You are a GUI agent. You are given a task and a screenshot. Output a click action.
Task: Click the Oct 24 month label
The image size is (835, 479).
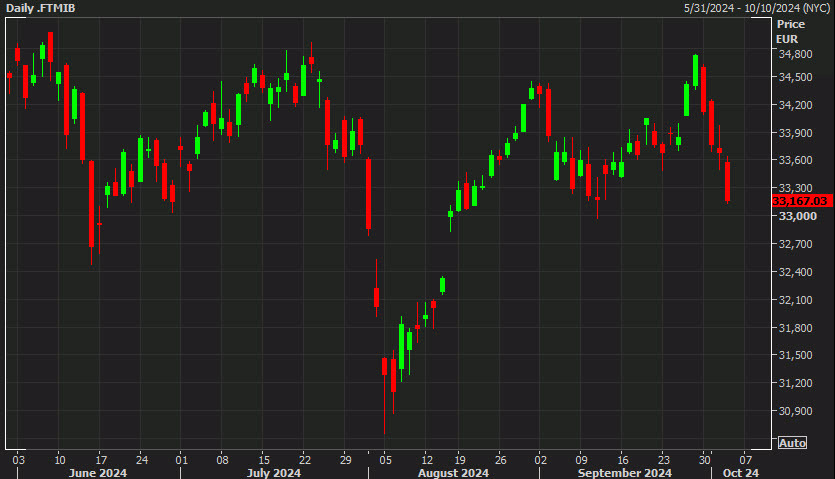(741, 472)
